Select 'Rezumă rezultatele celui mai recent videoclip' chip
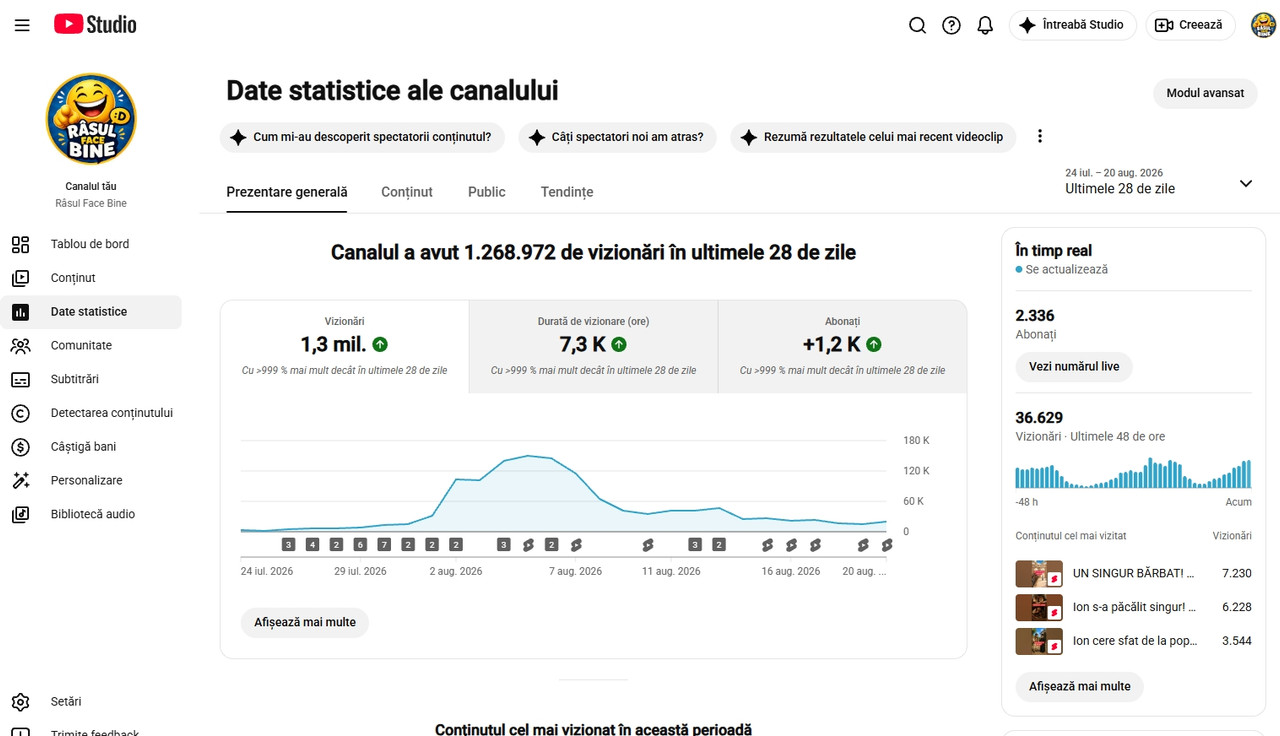Screen dimensions: 1280x736 (873, 137)
